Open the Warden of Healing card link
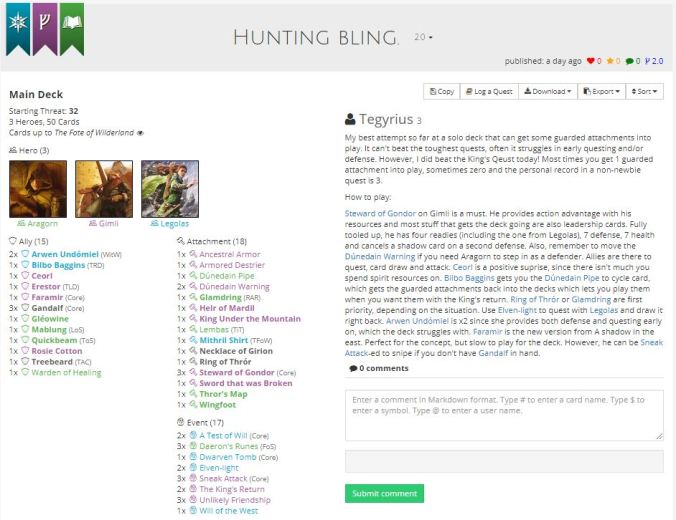676x520 pixels. click(66, 373)
